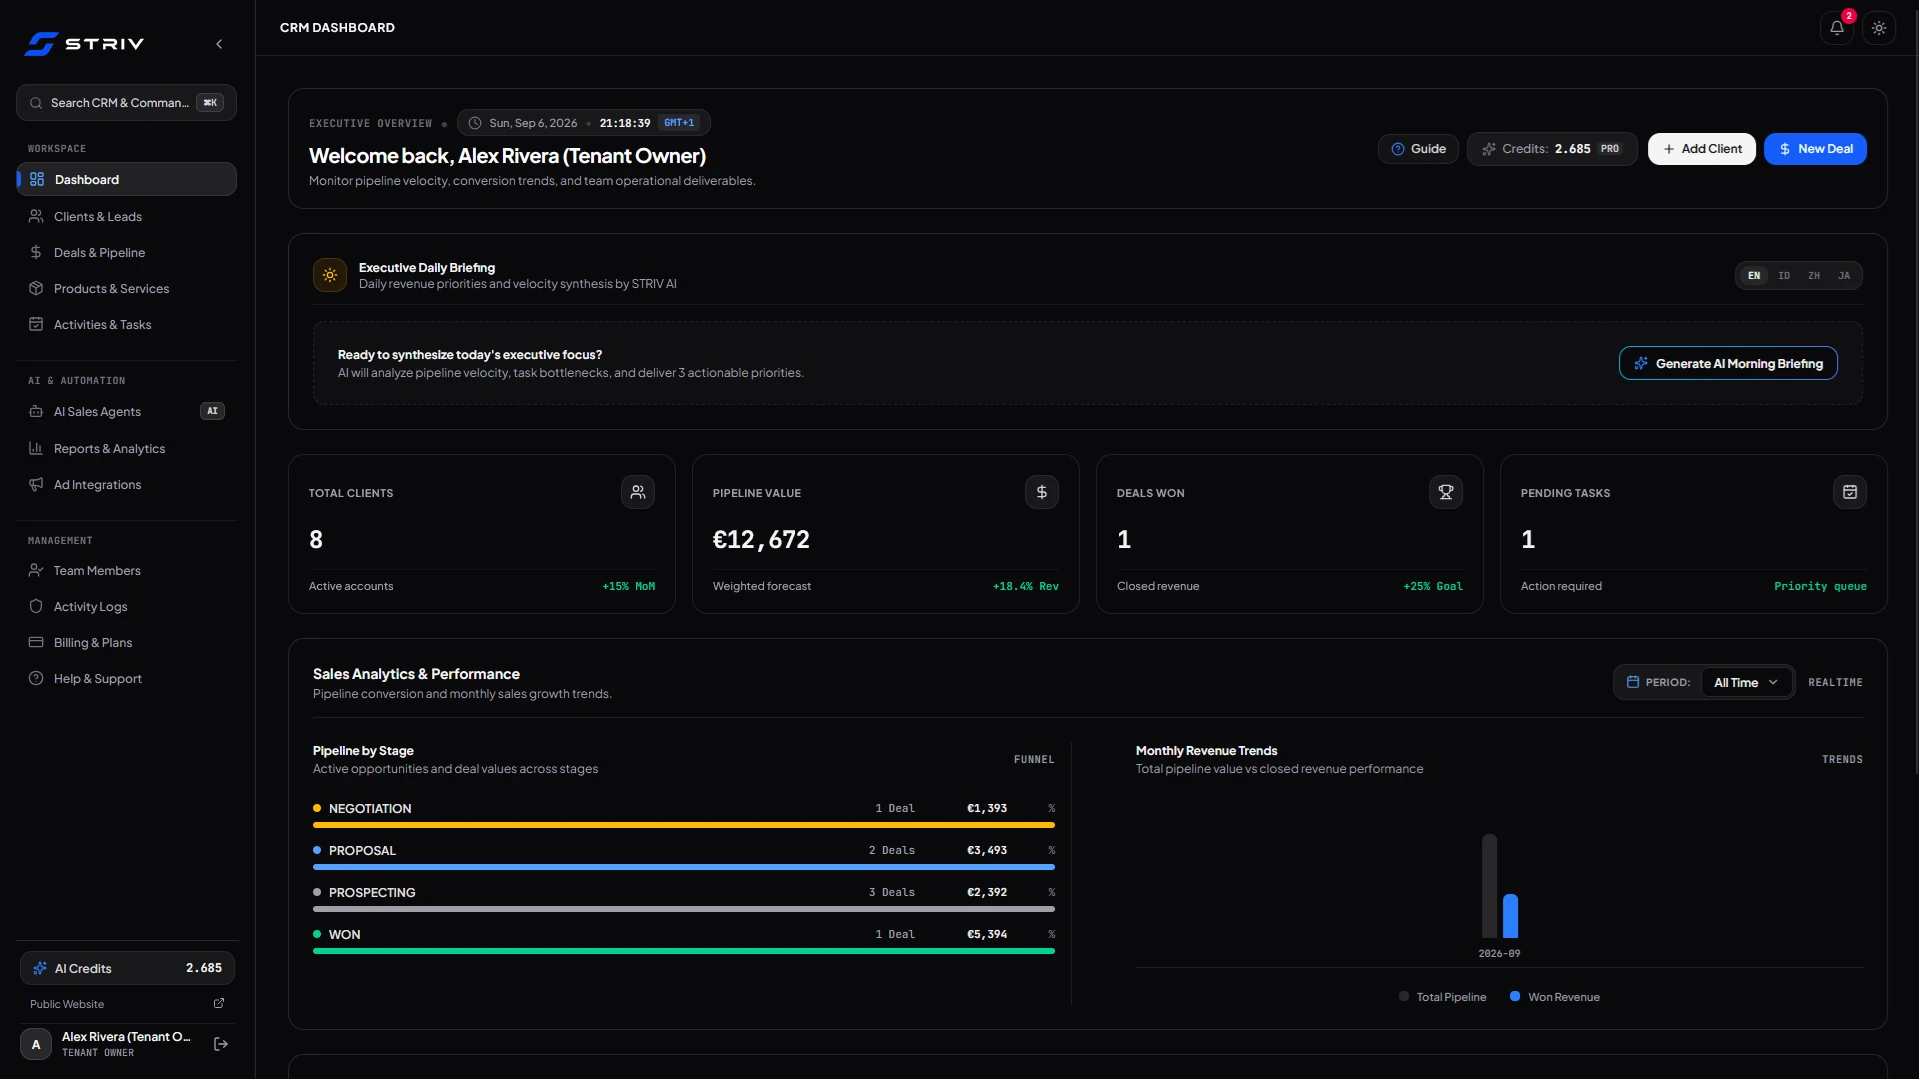The image size is (1919, 1079).
Task: Focus the Search CRM & Command field
Action: pyautogui.click(x=126, y=103)
